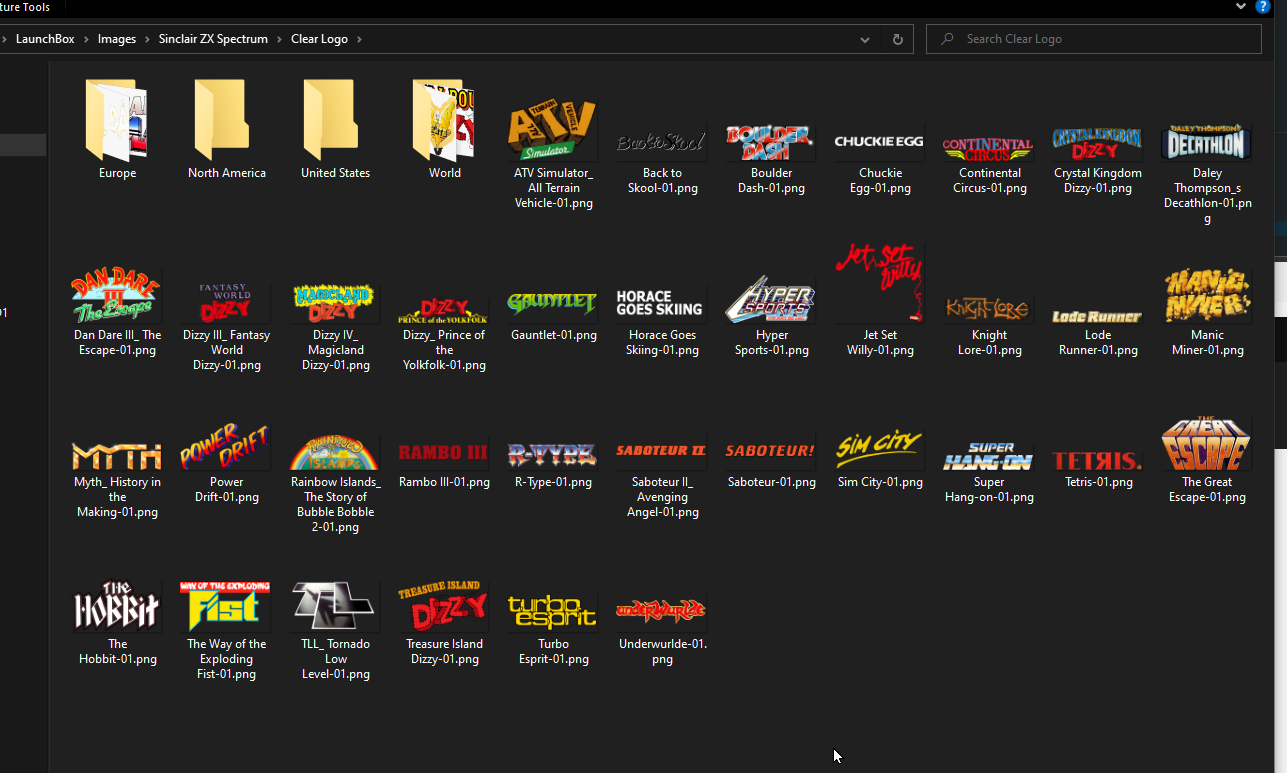Image resolution: width=1287 pixels, height=773 pixels.
Task: Expand chevron after Images breadcrumb
Action: tap(148, 39)
